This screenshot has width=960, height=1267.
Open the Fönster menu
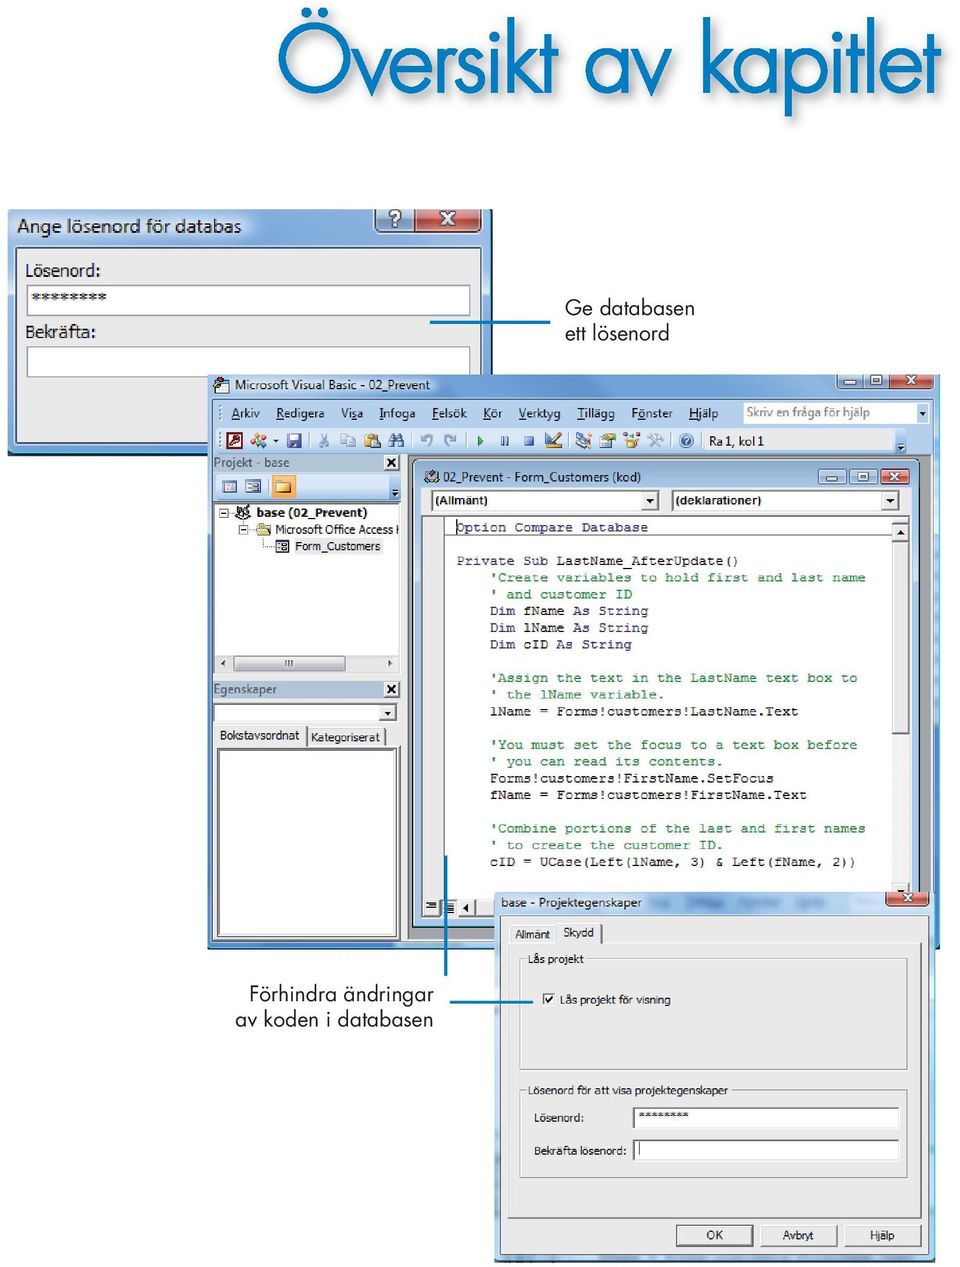click(652, 413)
